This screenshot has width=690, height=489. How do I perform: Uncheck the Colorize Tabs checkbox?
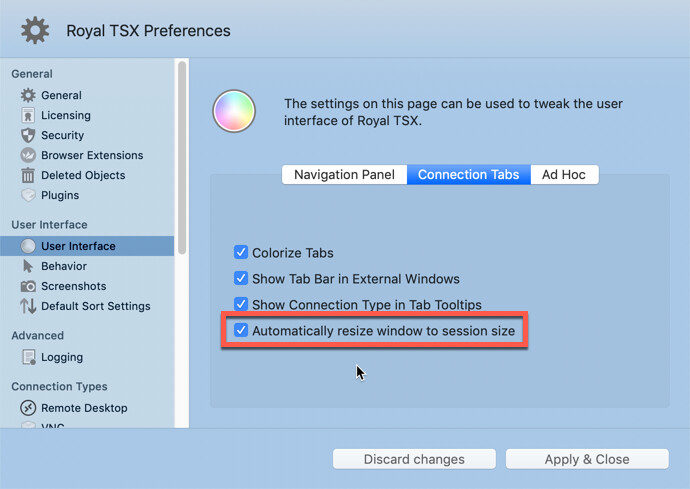coord(241,253)
